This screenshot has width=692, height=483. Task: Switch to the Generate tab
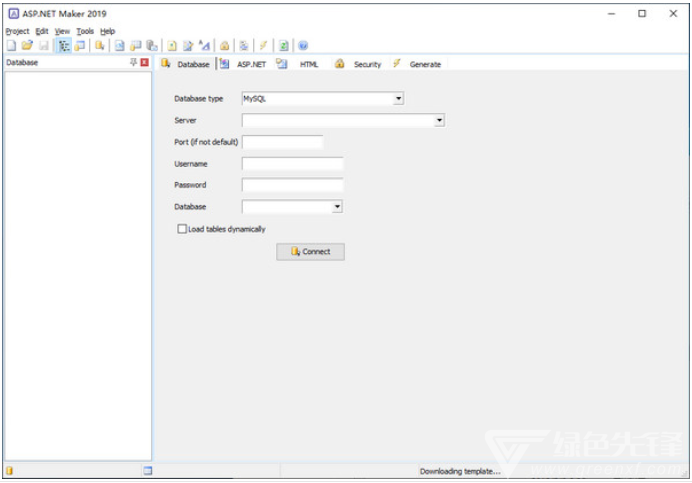[417, 64]
